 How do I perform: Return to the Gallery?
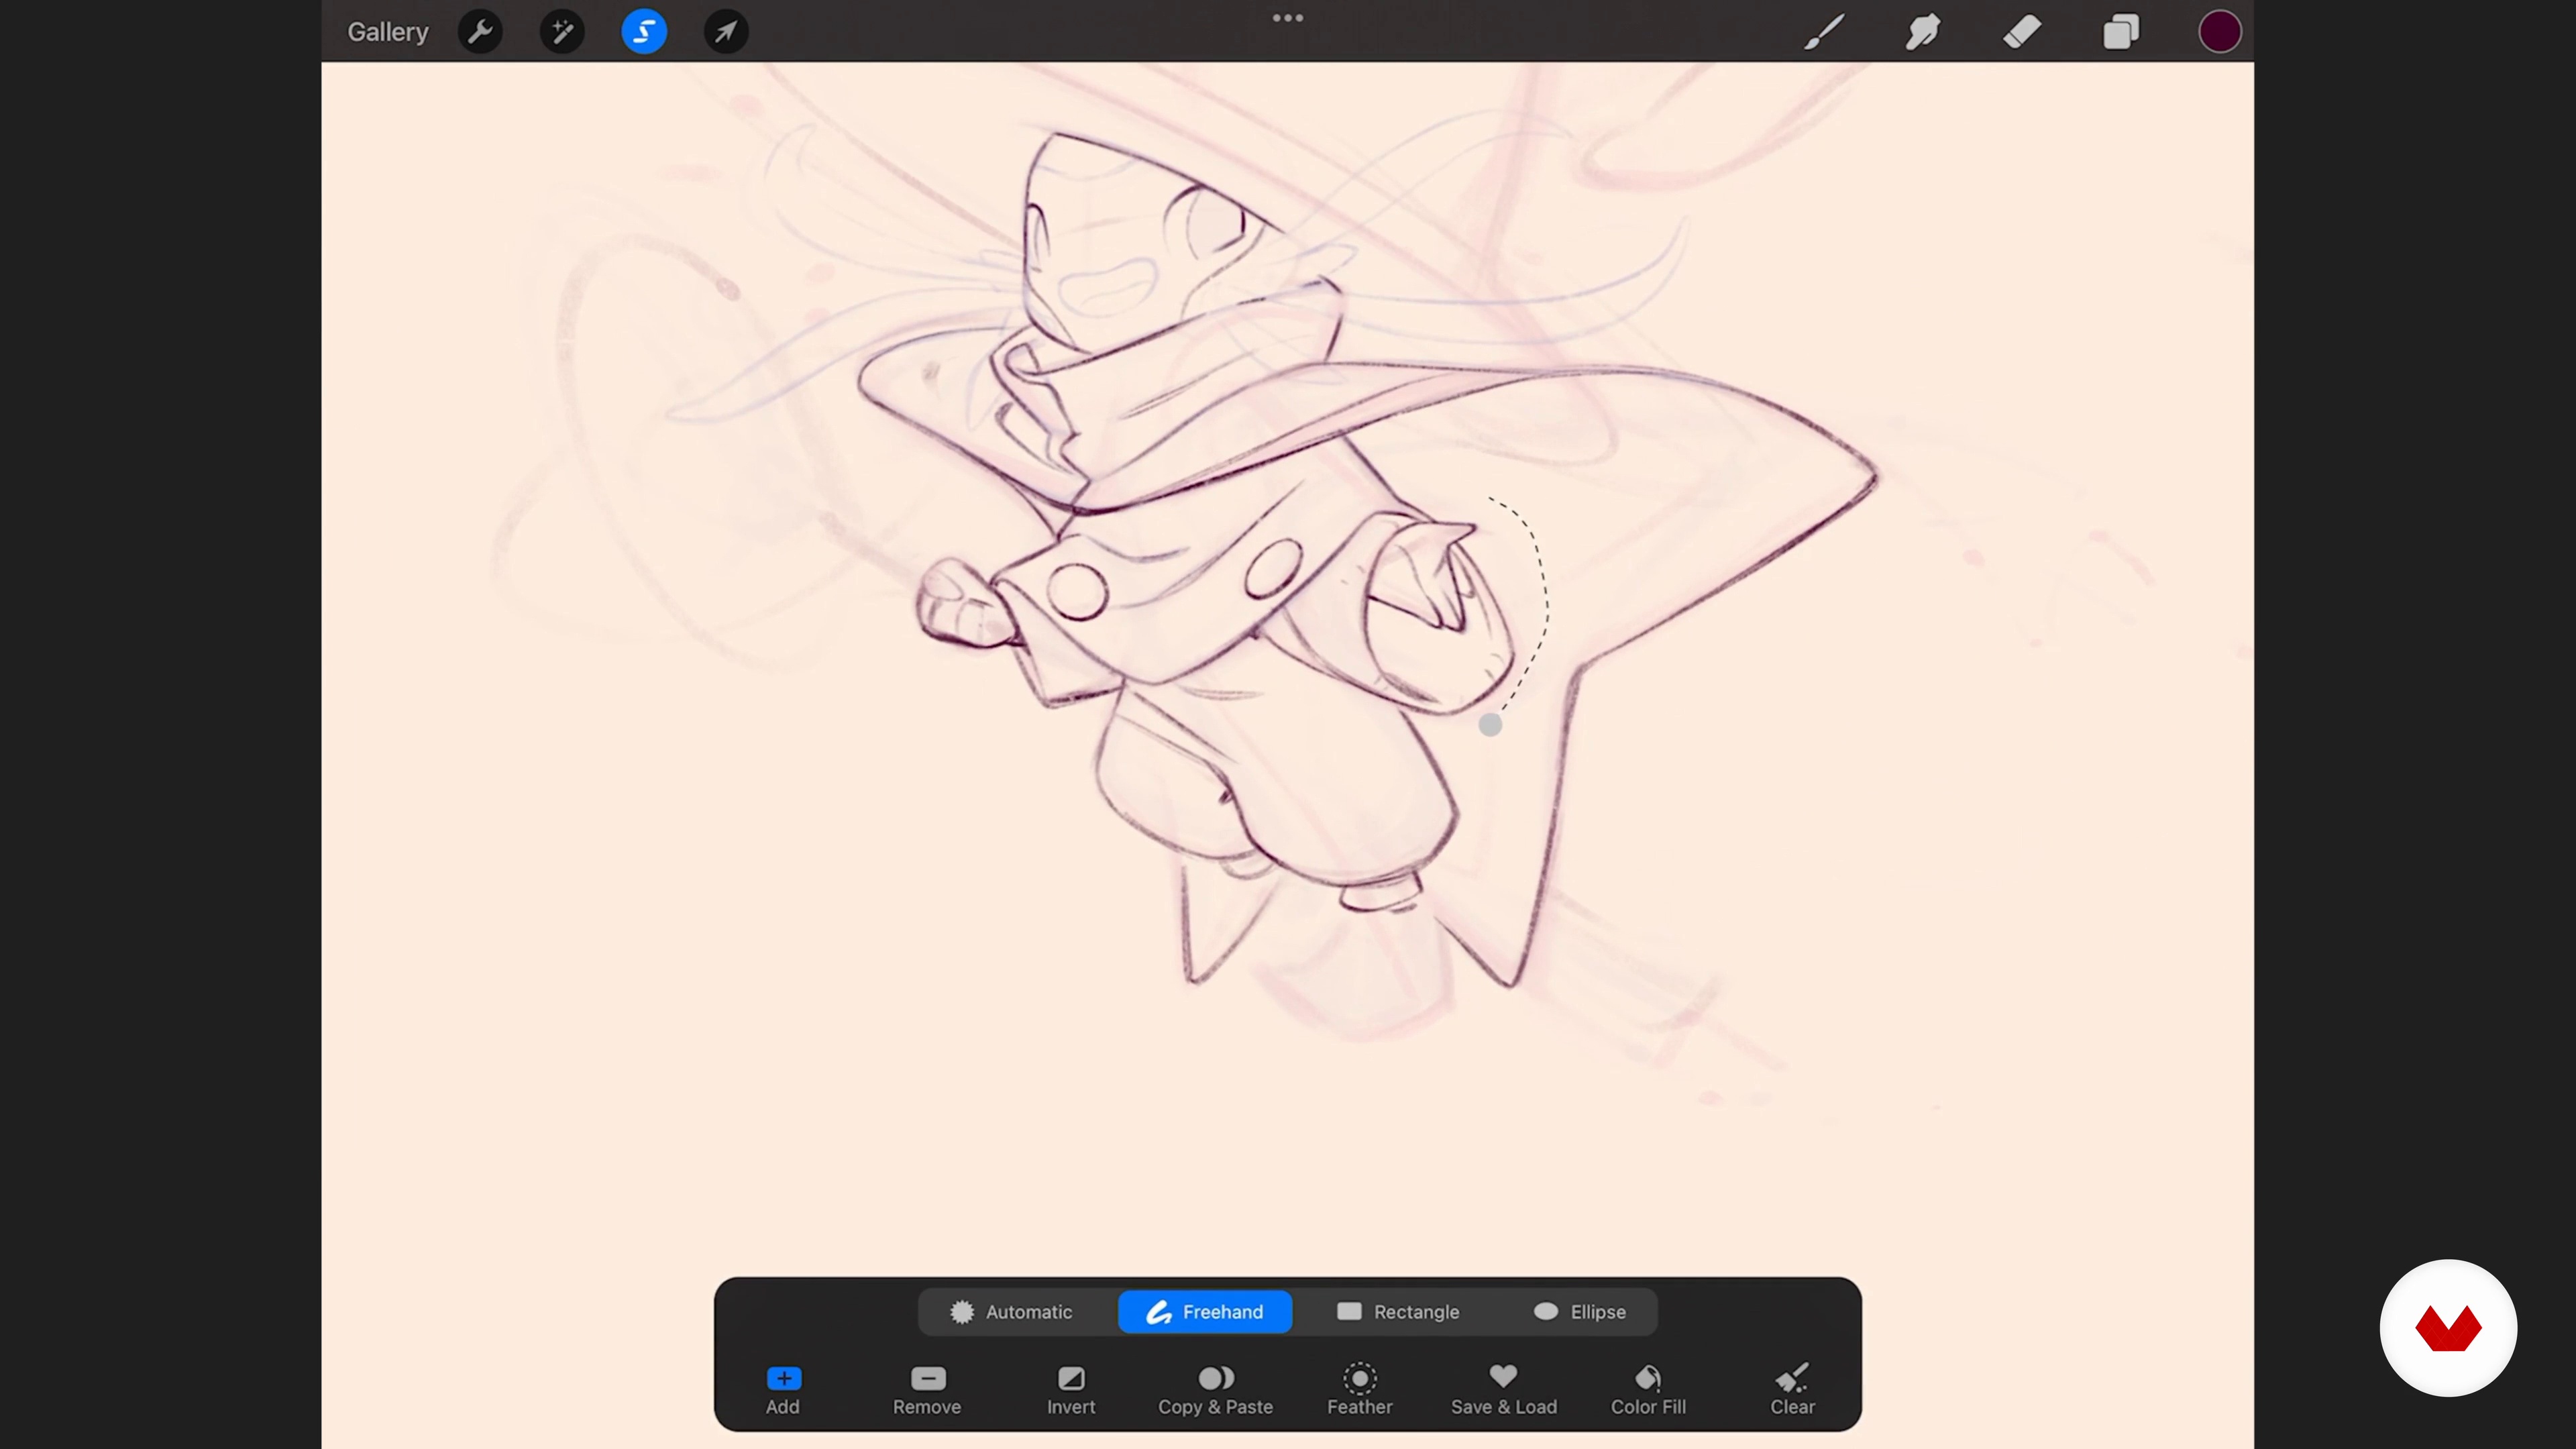pos(387,32)
